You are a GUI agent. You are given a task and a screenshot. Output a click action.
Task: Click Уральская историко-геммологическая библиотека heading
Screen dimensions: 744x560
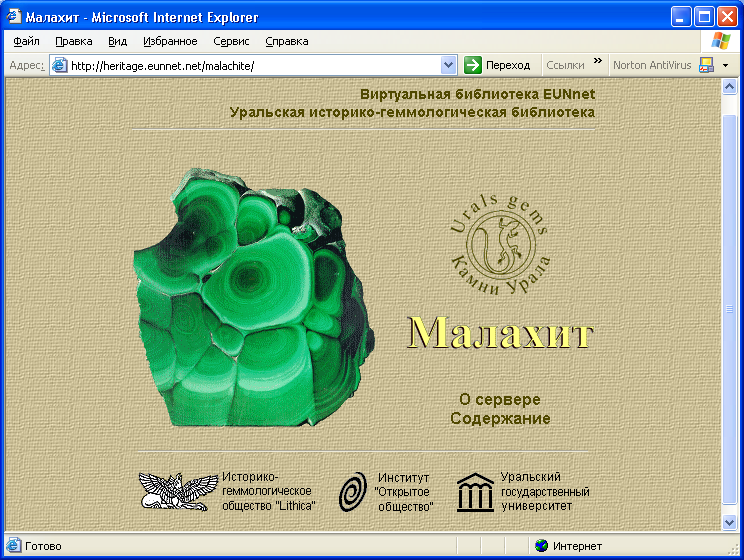(412, 112)
